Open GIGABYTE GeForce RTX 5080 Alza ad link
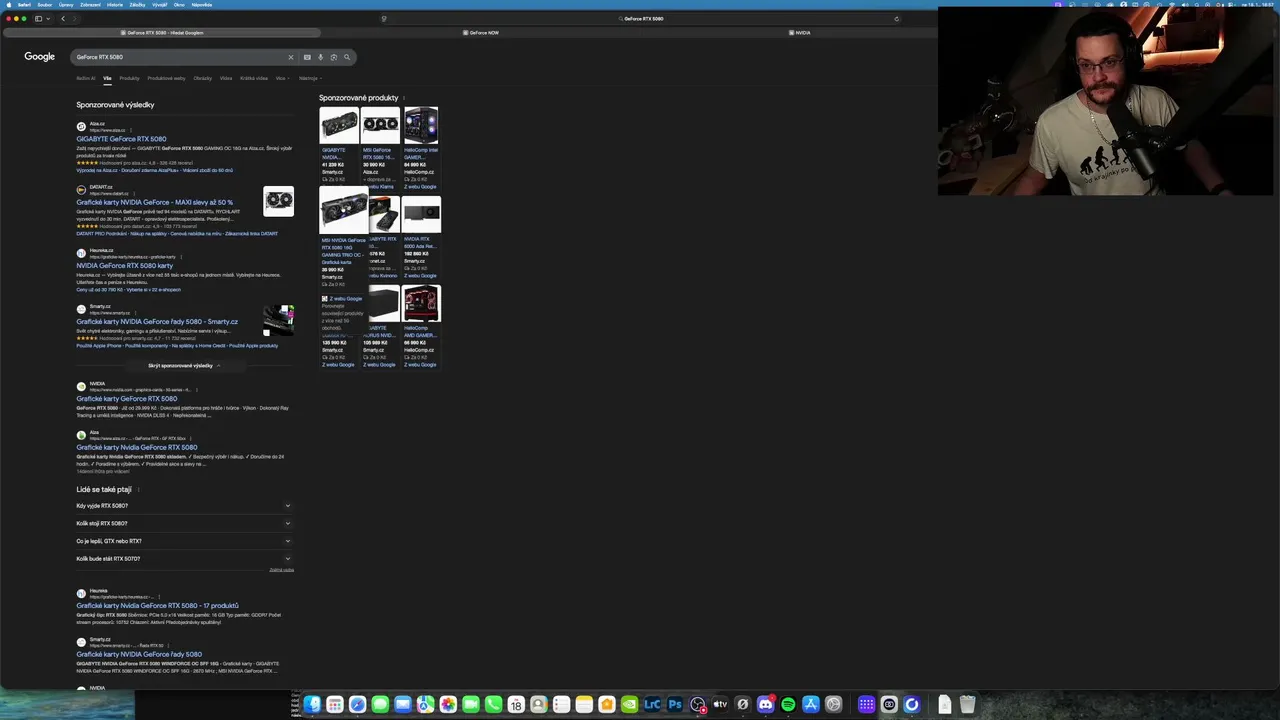The width and height of the screenshot is (1280, 720). [121, 139]
